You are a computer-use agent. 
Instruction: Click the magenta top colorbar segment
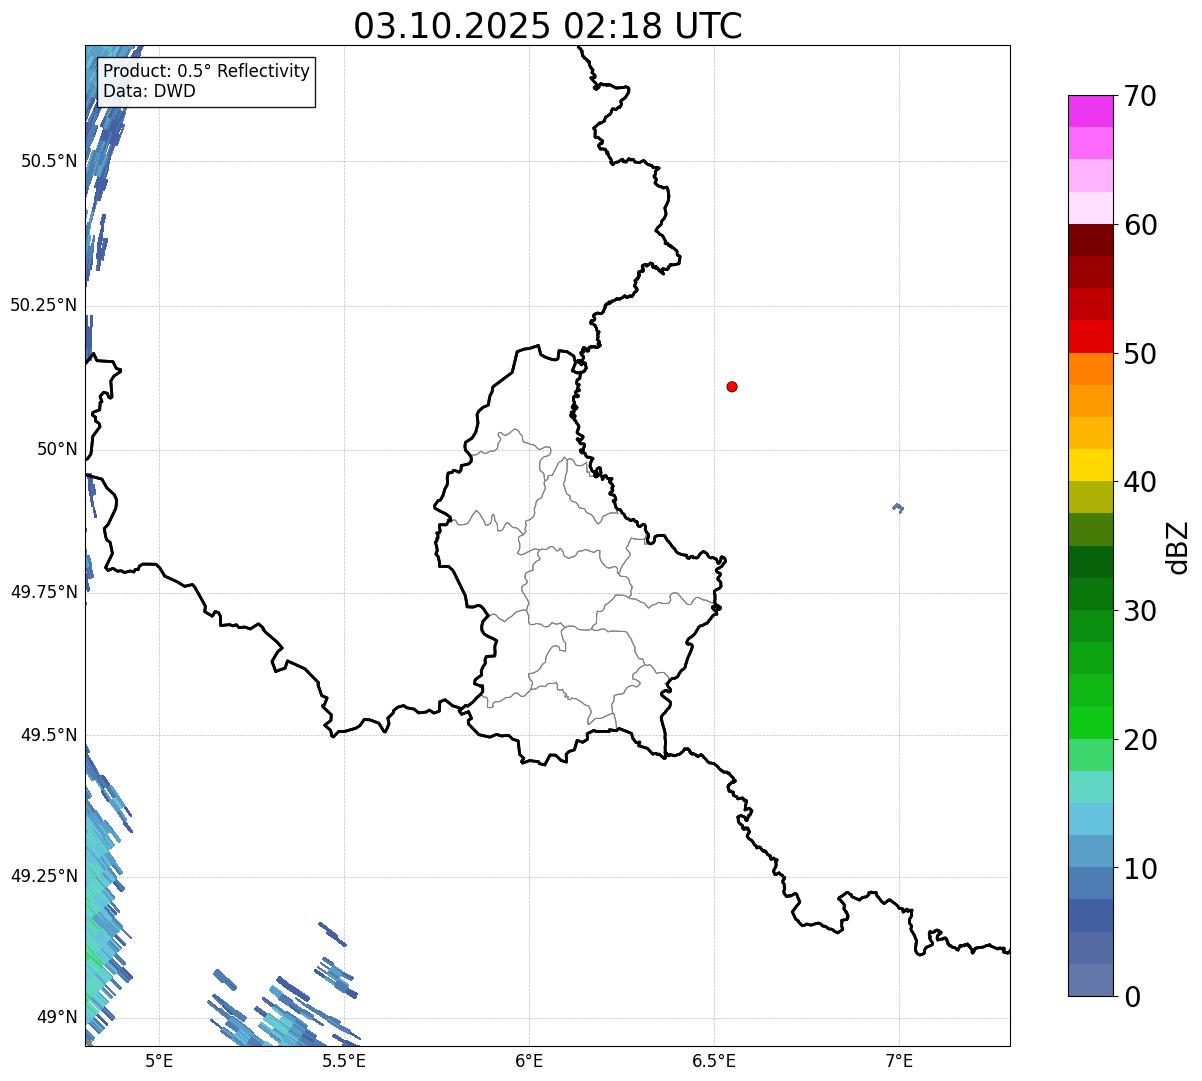1091,111
